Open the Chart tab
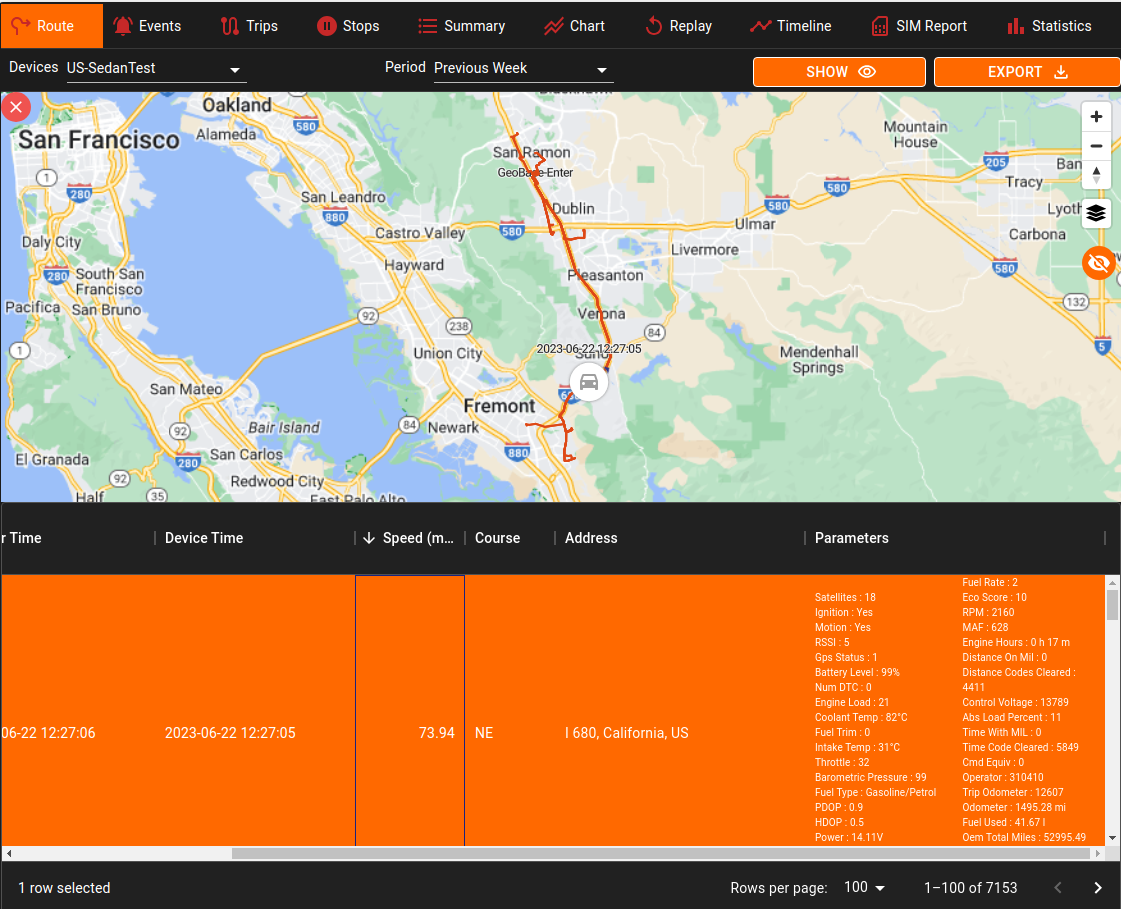Viewport: 1121px width, 909px height. point(574,26)
